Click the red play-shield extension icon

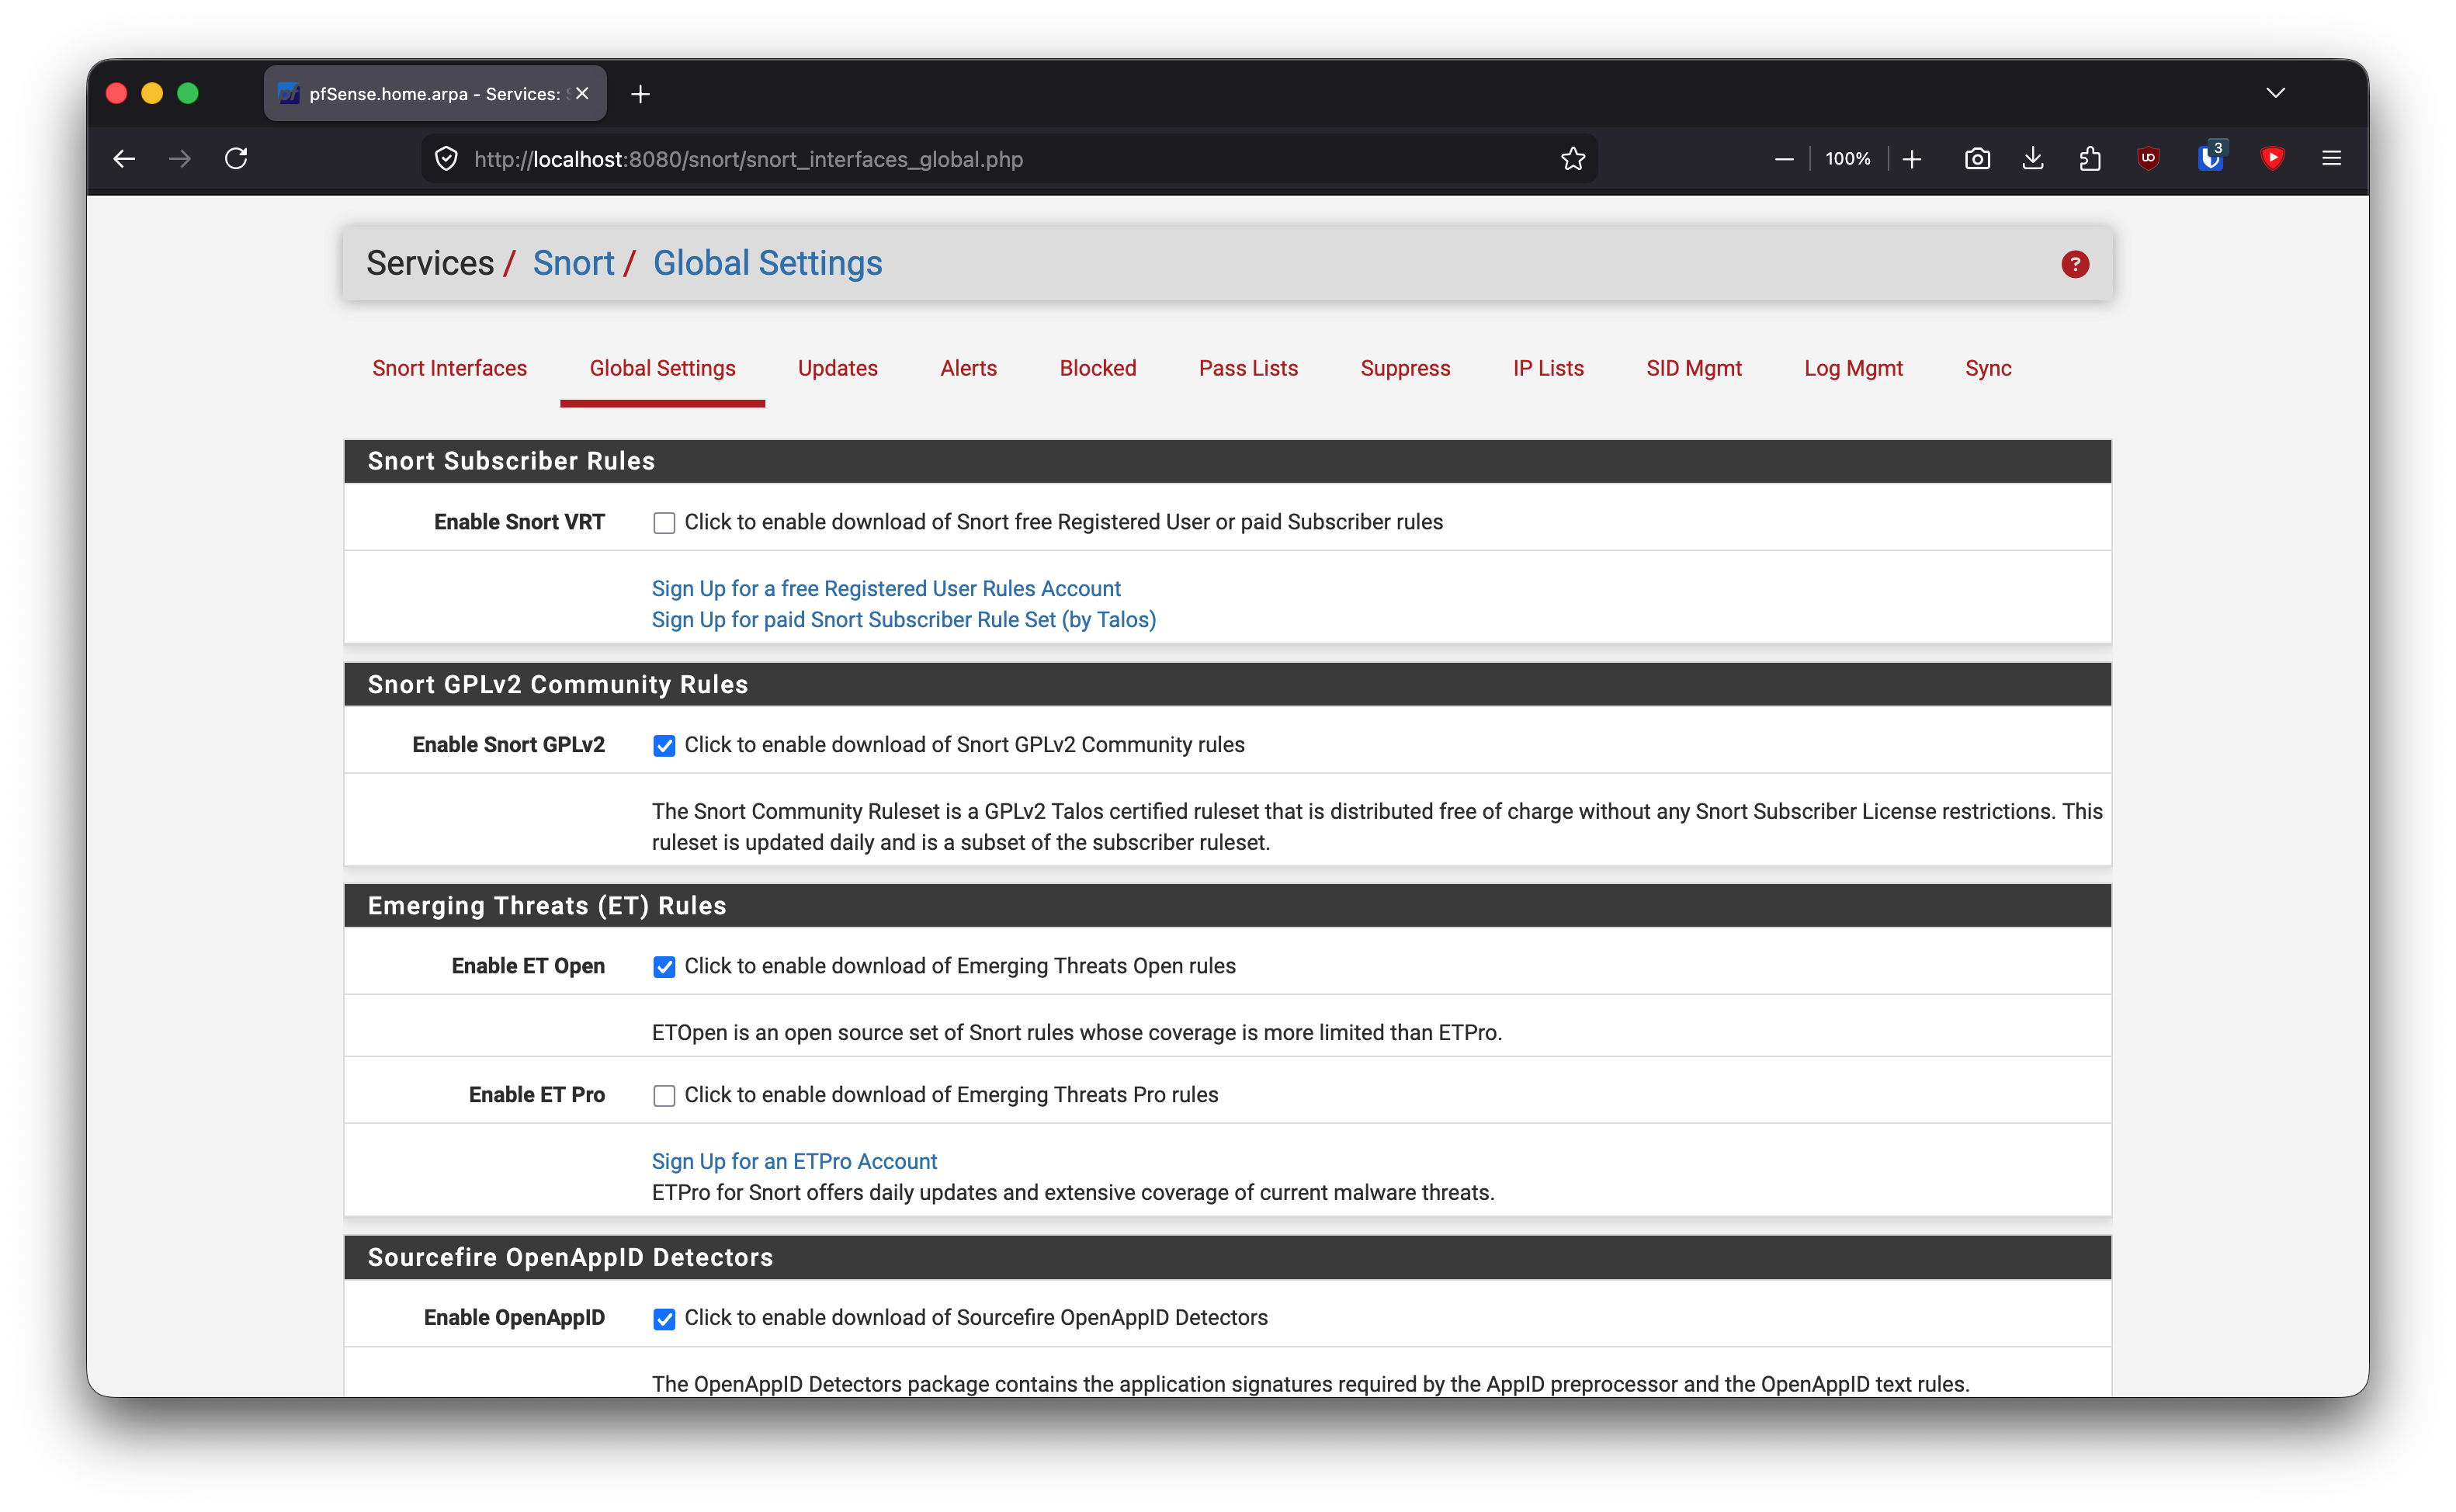coord(2272,159)
